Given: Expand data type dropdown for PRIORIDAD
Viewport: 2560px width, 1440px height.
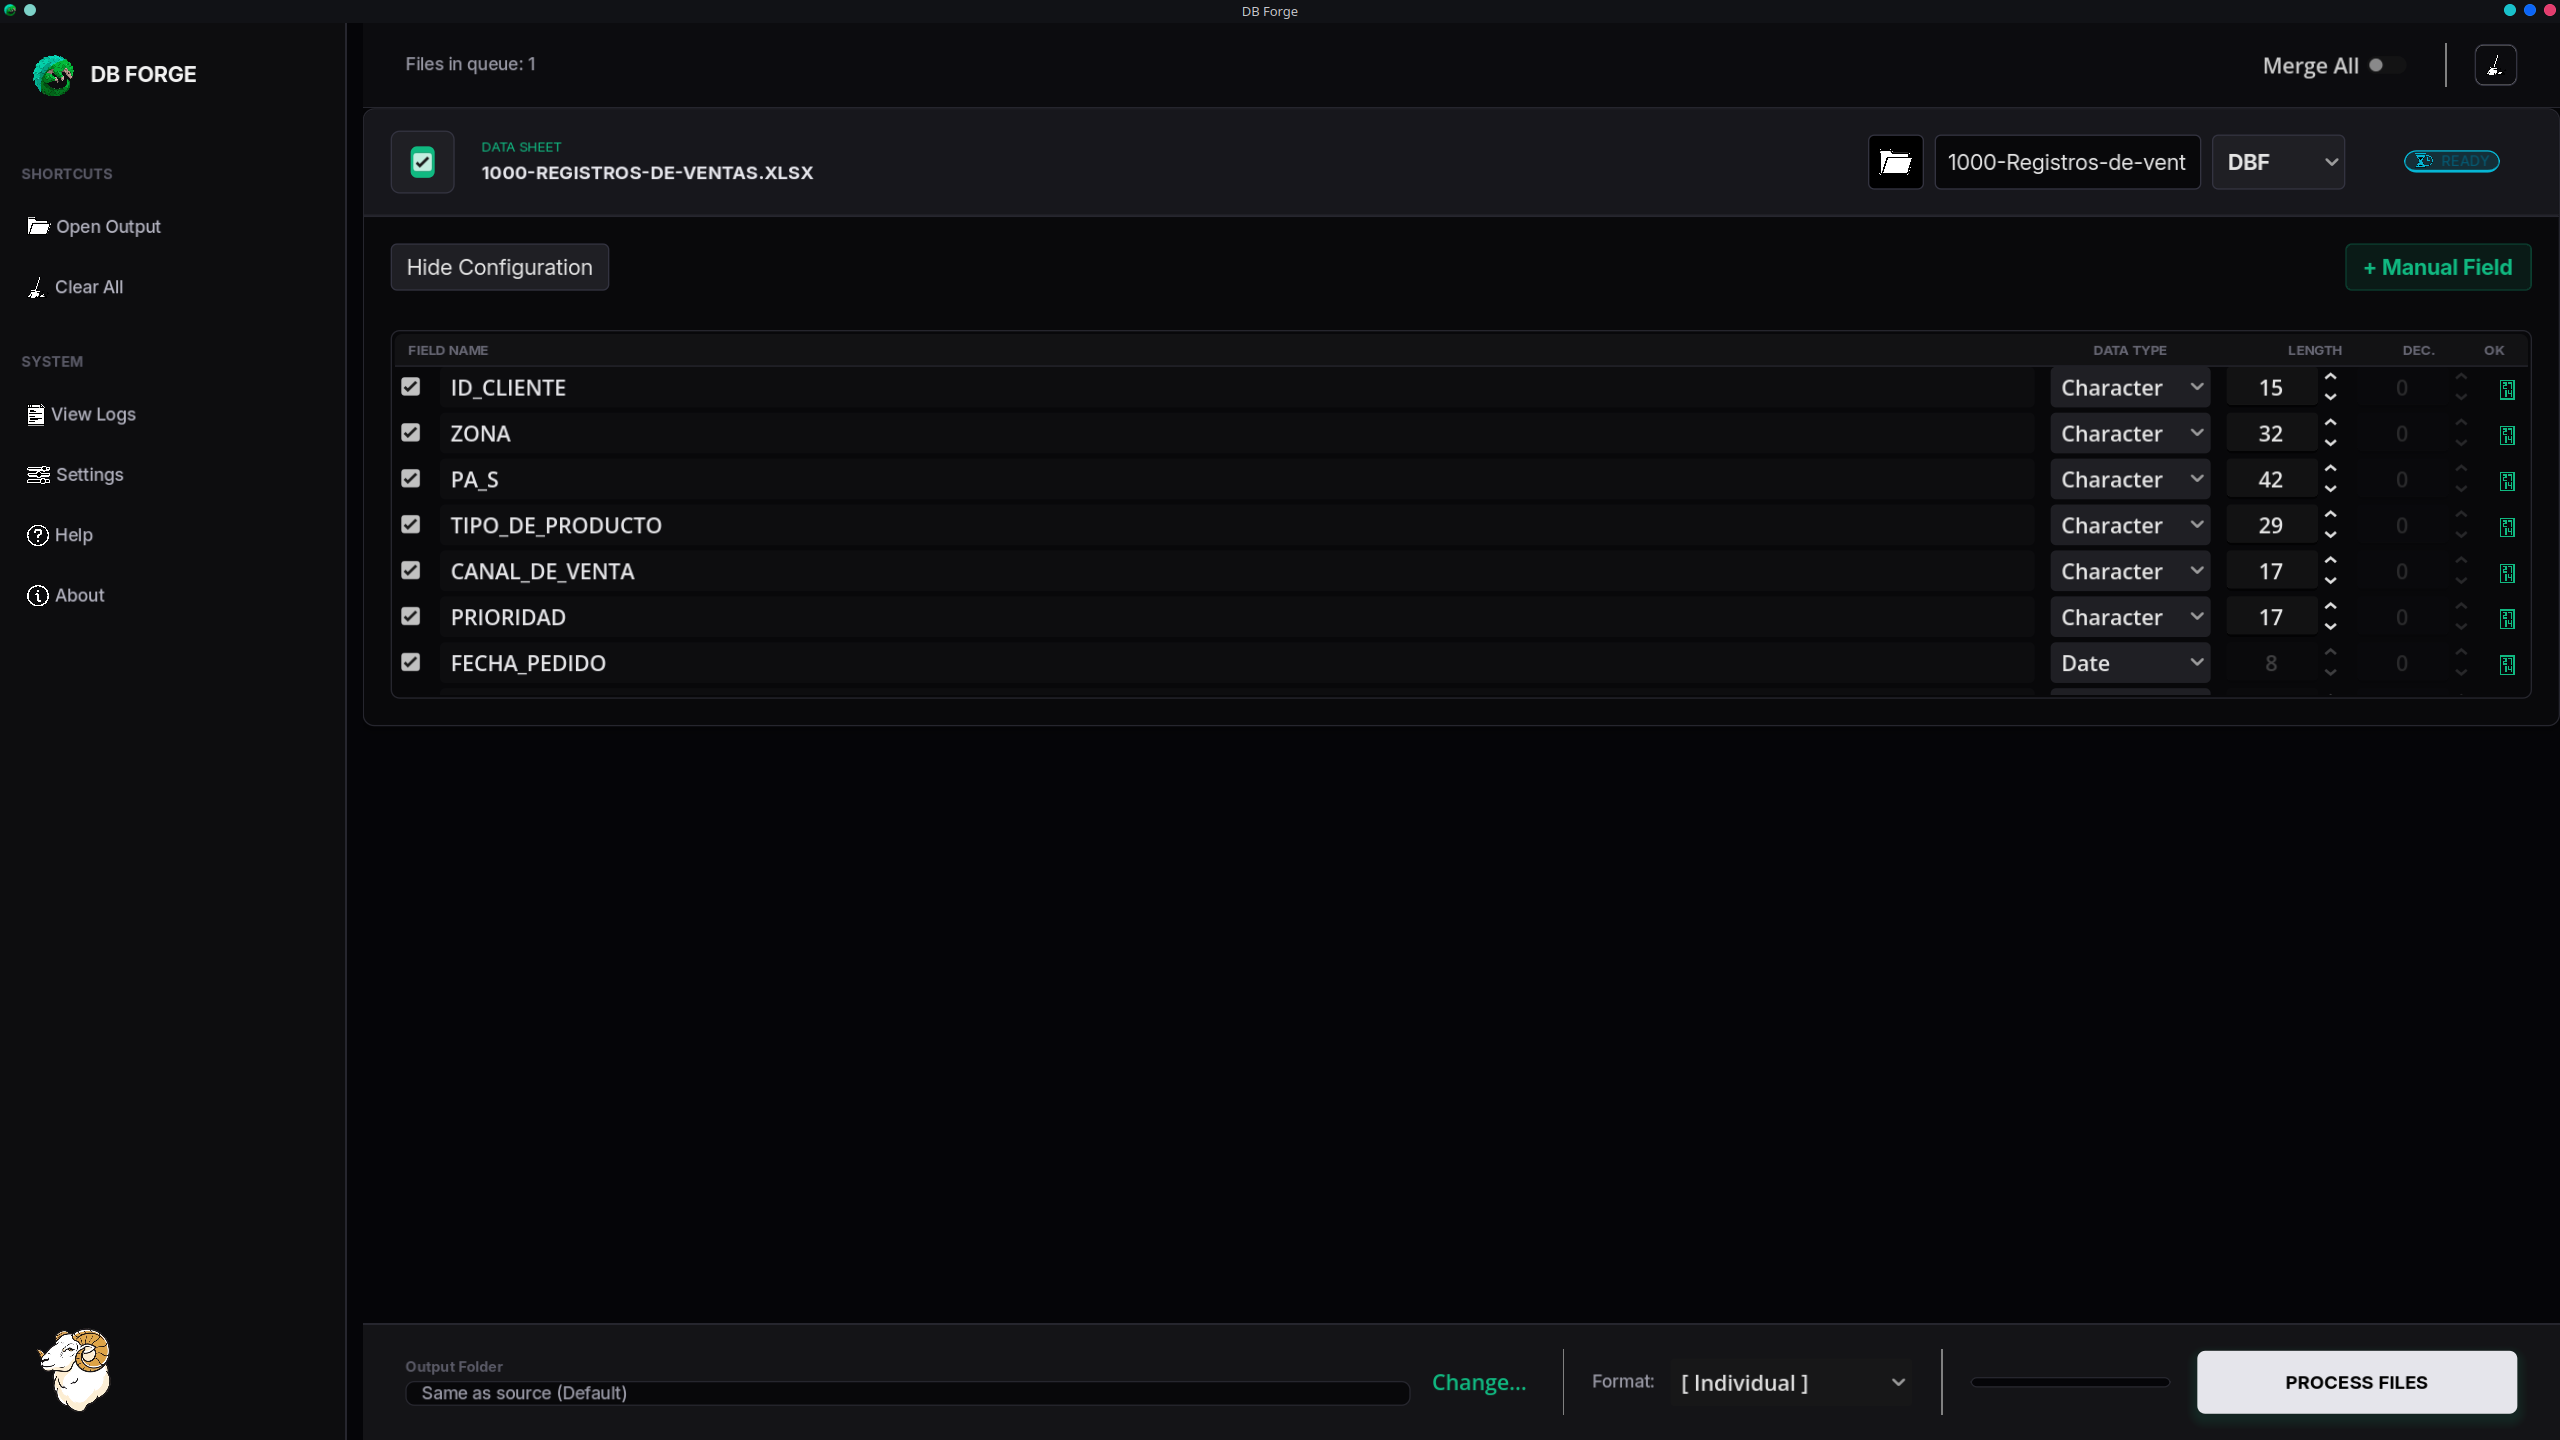Looking at the screenshot, I should (2129, 617).
